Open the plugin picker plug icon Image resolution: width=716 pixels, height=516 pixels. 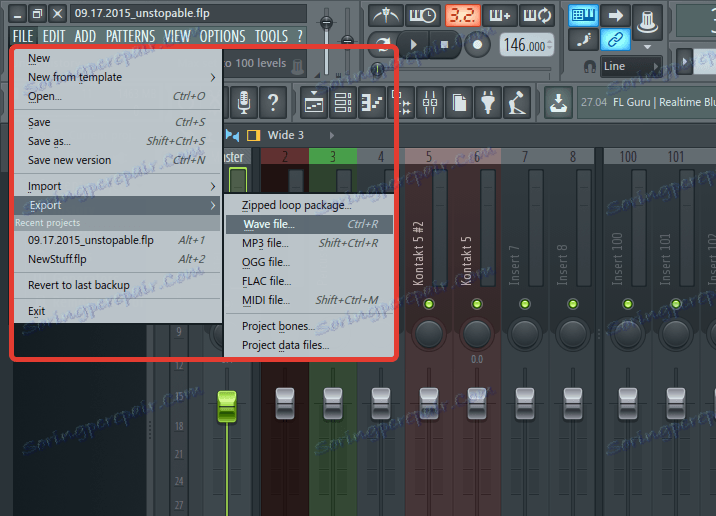coord(488,102)
